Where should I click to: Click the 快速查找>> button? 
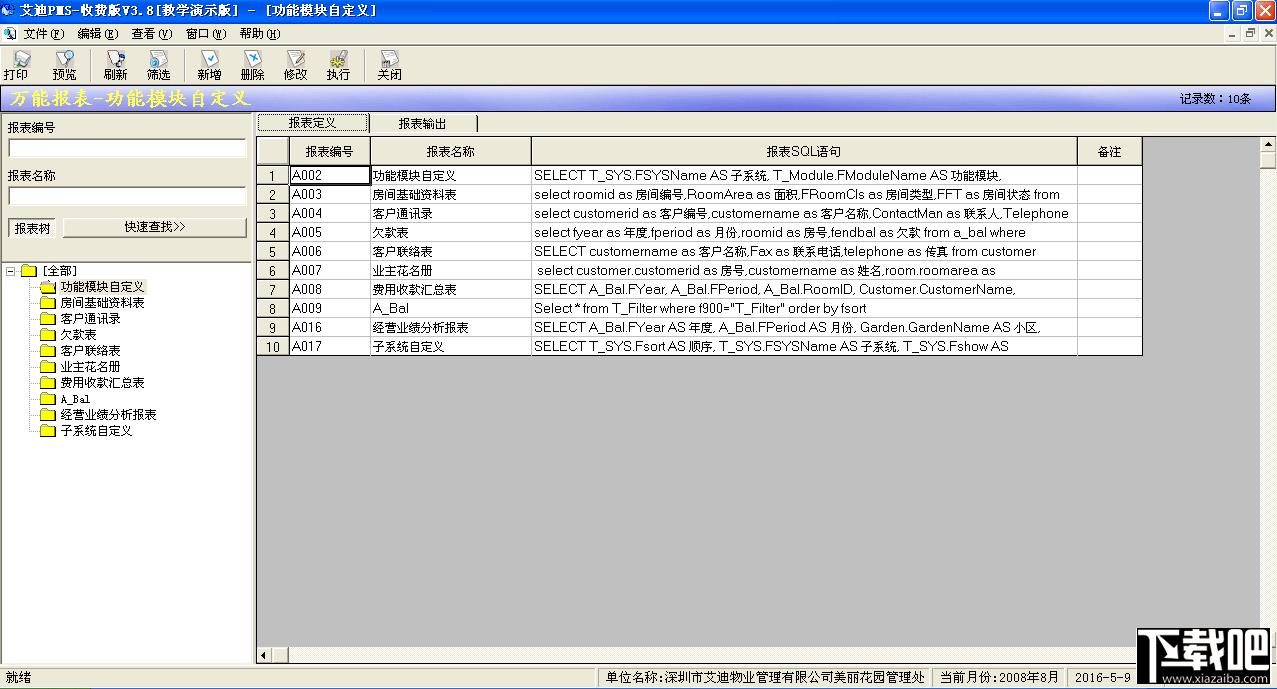click(x=155, y=228)
